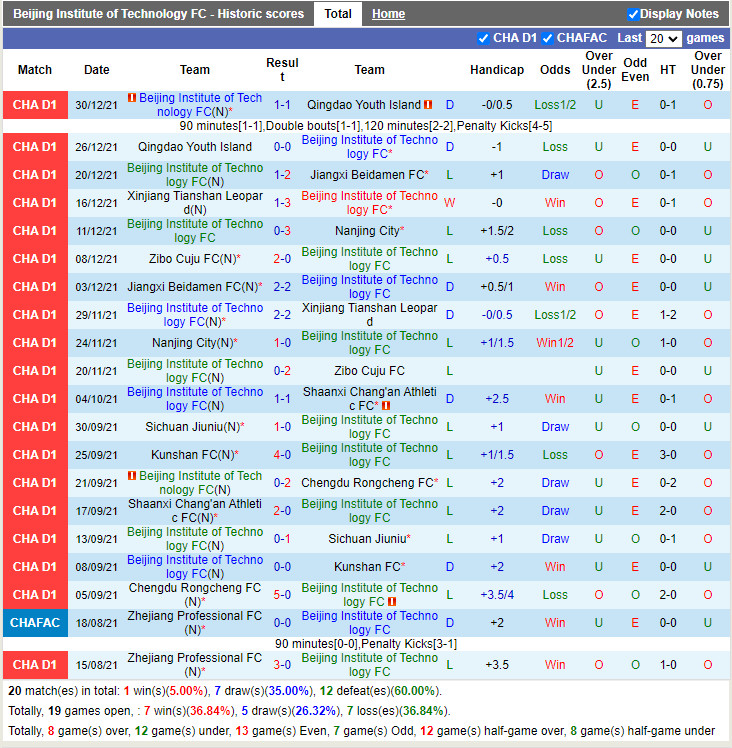Viewport: 732px width, 748px height.
Task: Click the date 18/08/21
Action: tap(96, 623)
